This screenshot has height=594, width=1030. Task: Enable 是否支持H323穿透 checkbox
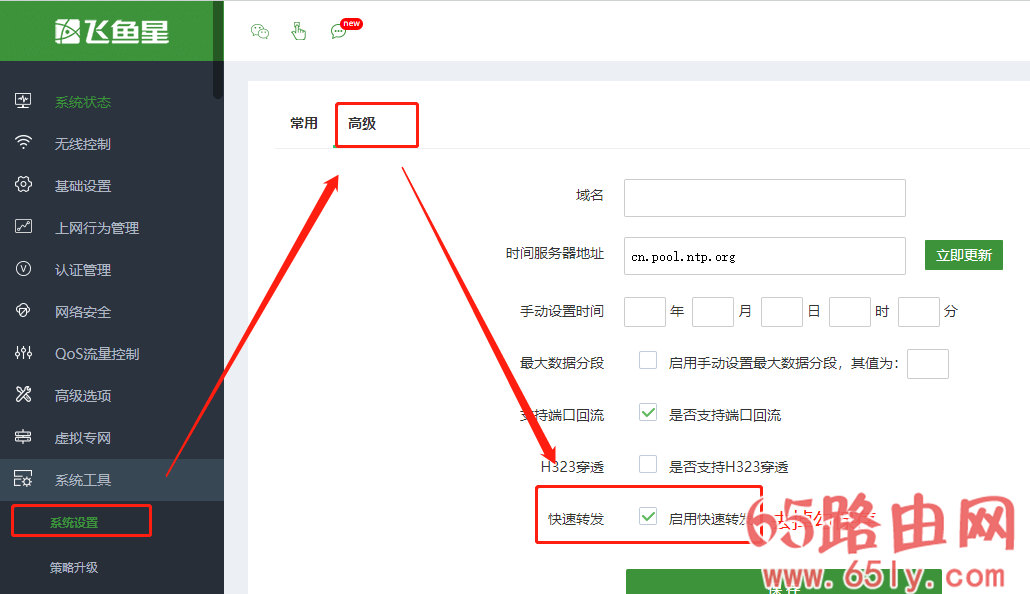pos(648,464)
